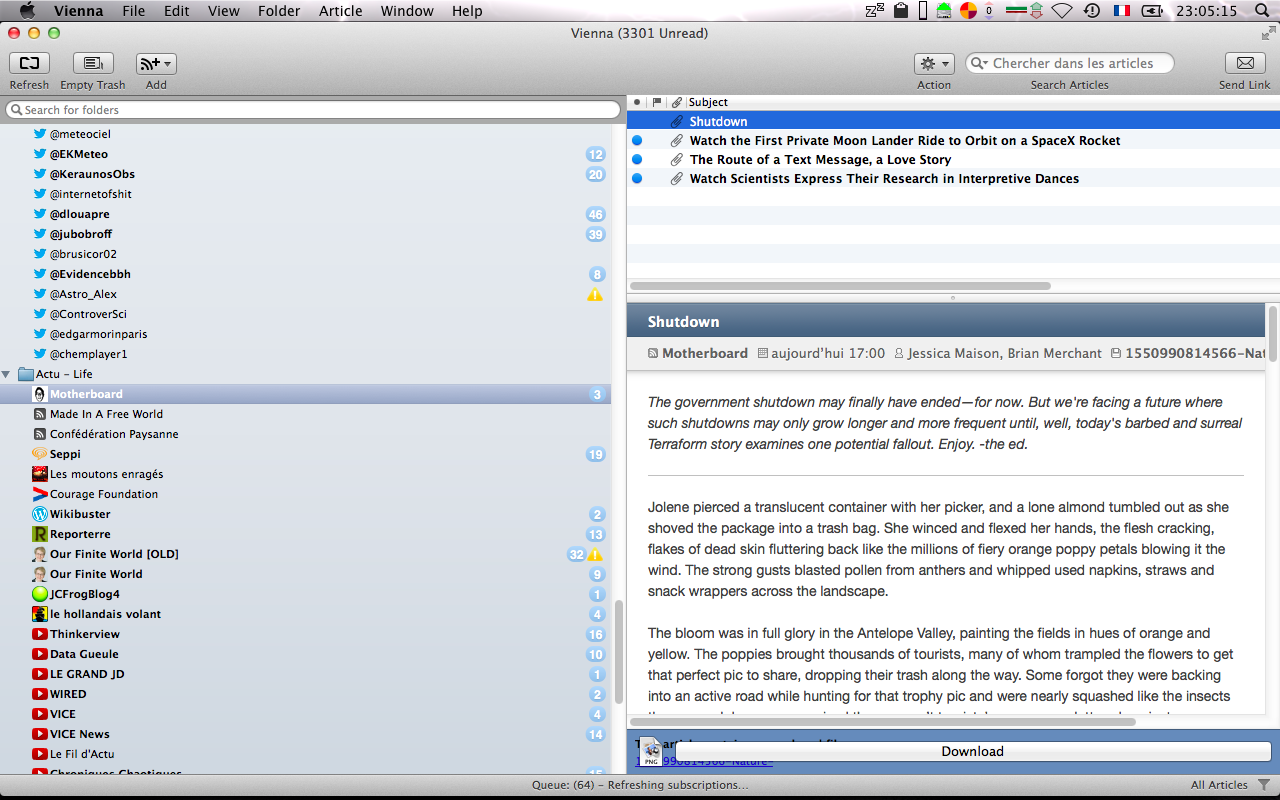Click the @KeraunosObs Twitter icon
This screenshot has height=800, width=1280.
[x=40, y=174]
